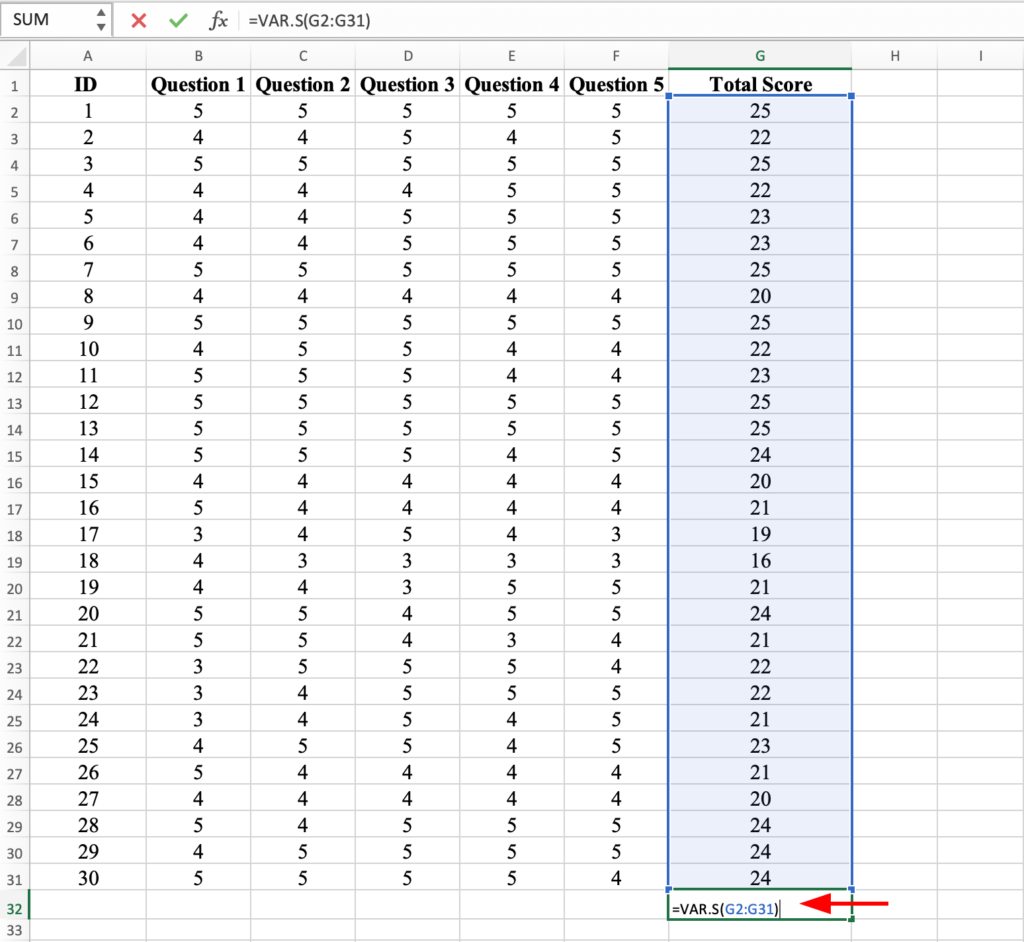
Task: Select the Total Score header cell
Action: pos(760,85)
